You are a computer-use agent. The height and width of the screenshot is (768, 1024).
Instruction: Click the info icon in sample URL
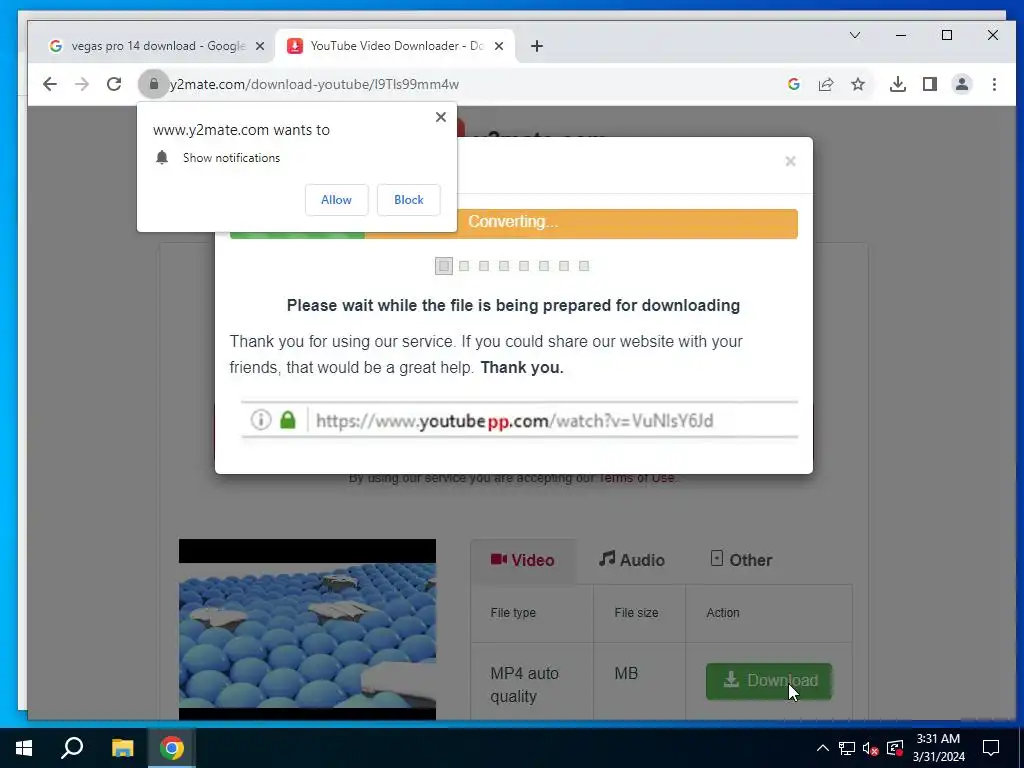pos(261,419)
